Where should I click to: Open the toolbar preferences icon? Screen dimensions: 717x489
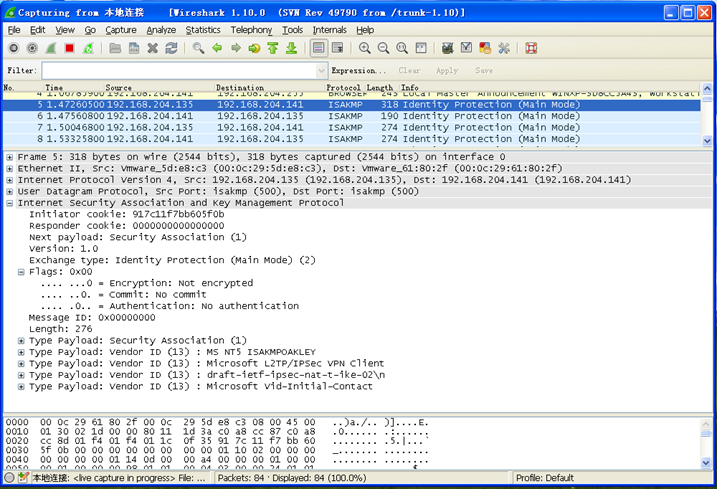pos(503,48)
